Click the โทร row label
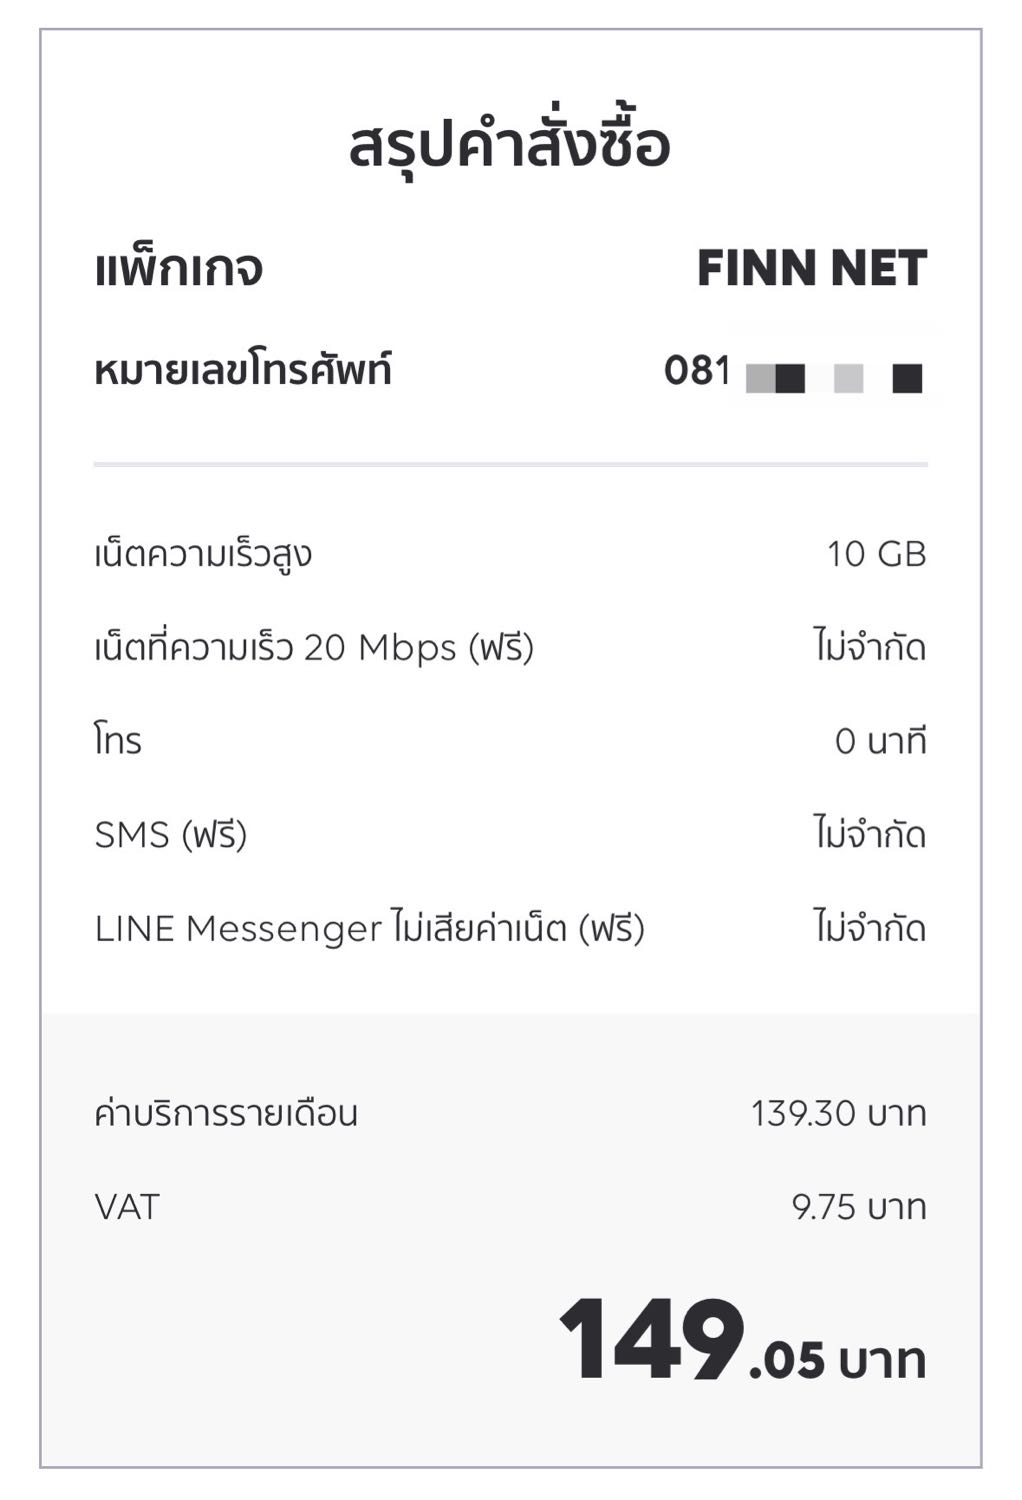 tap(118, 741)
